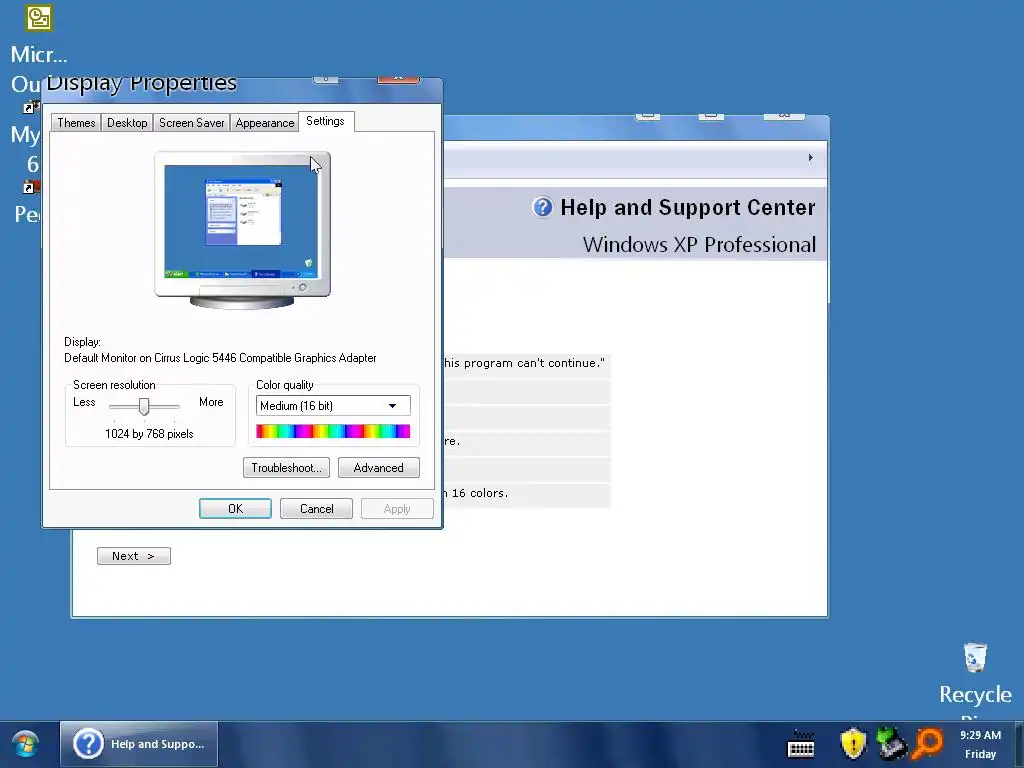This screenshot has height=768, width=1024.
Task: Open the Appearance tab
Action: point(264,123)
